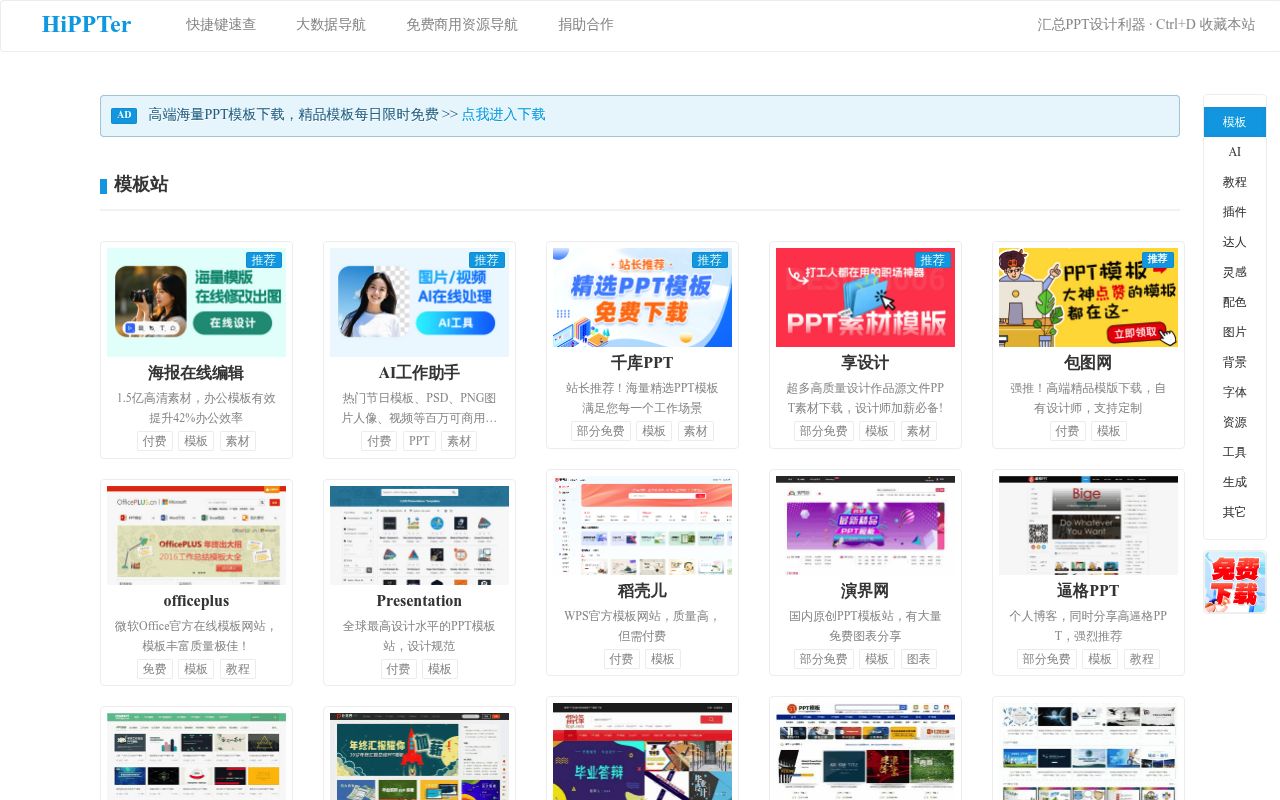Click the PPT tag under AI工作助手

(419, 441)
